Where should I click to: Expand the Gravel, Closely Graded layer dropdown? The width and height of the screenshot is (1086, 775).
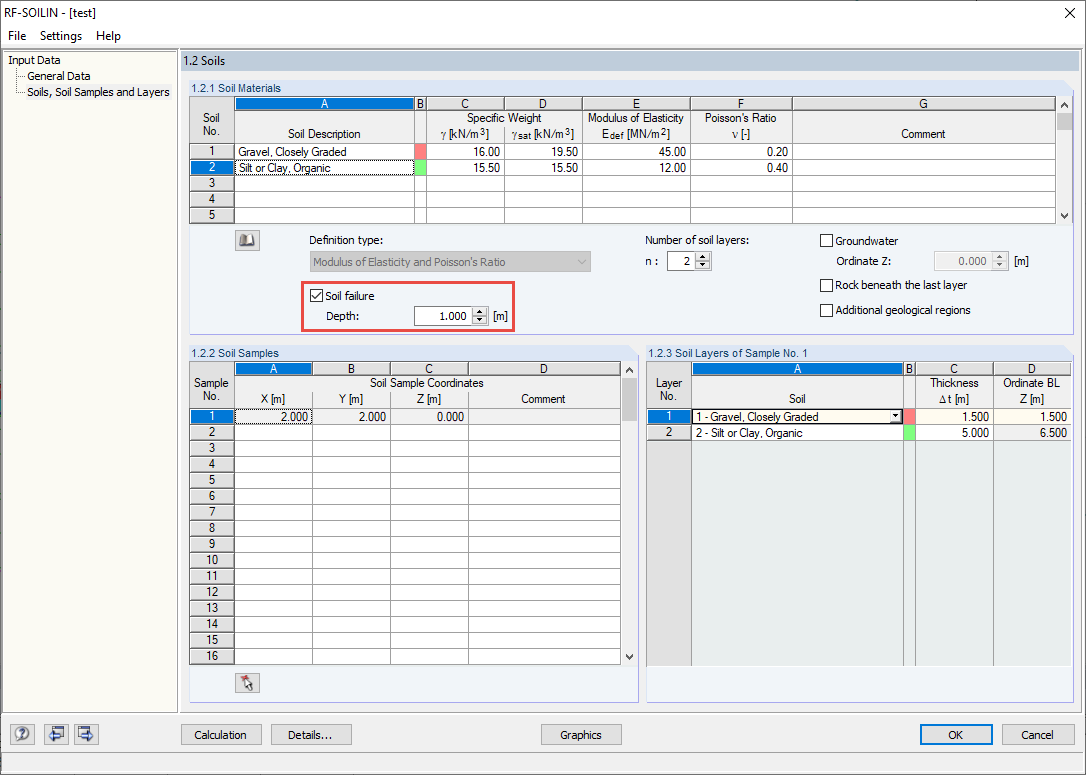[896, 416]
